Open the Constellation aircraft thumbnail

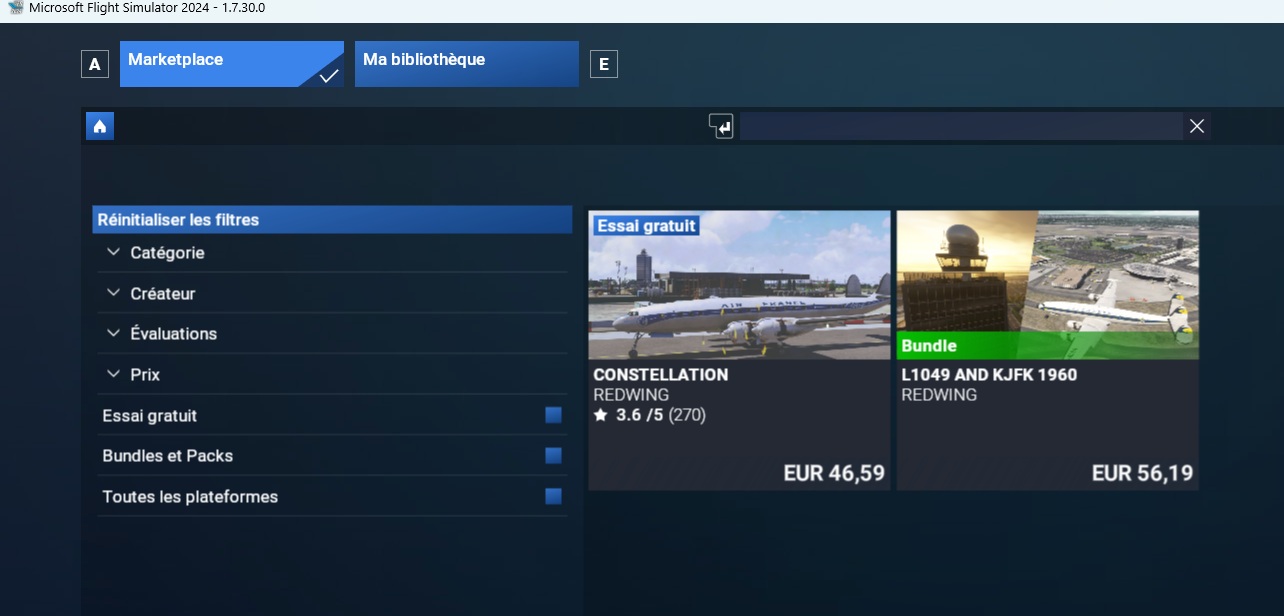[x=739, y=285]
